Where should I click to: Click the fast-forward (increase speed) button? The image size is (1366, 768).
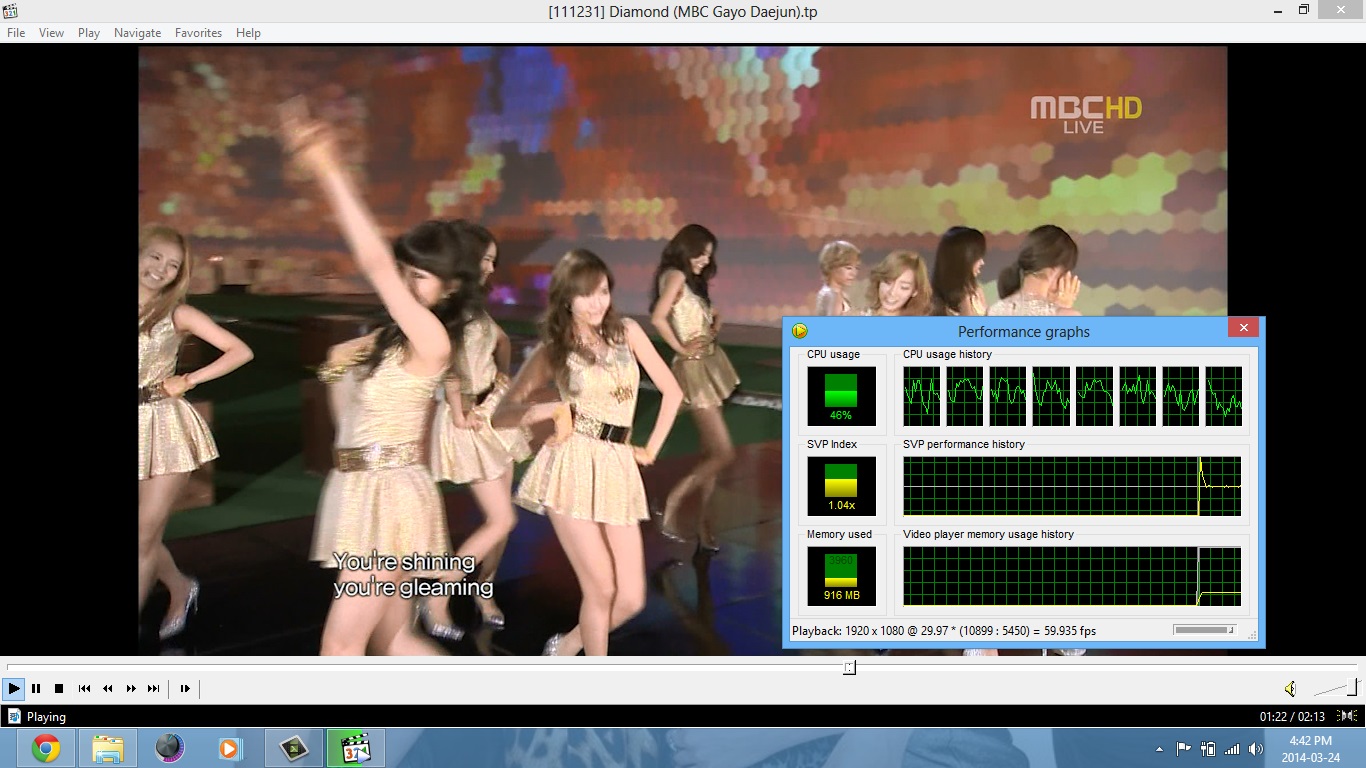click(x=131, y=688)
